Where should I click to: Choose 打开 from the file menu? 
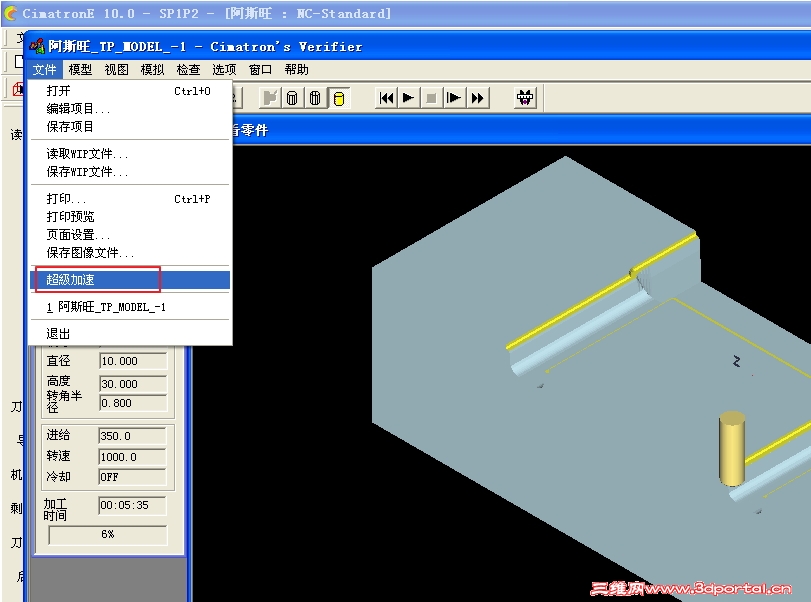click(130, 91)
